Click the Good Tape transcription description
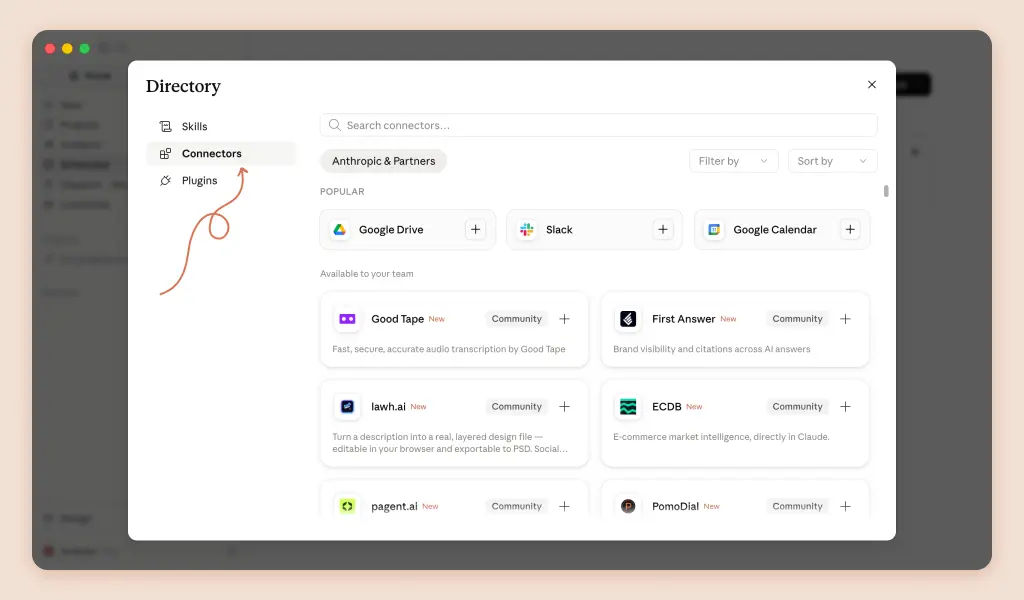Image resolution: width=1024 pixels, height=600 pixels. coord(449,349)
